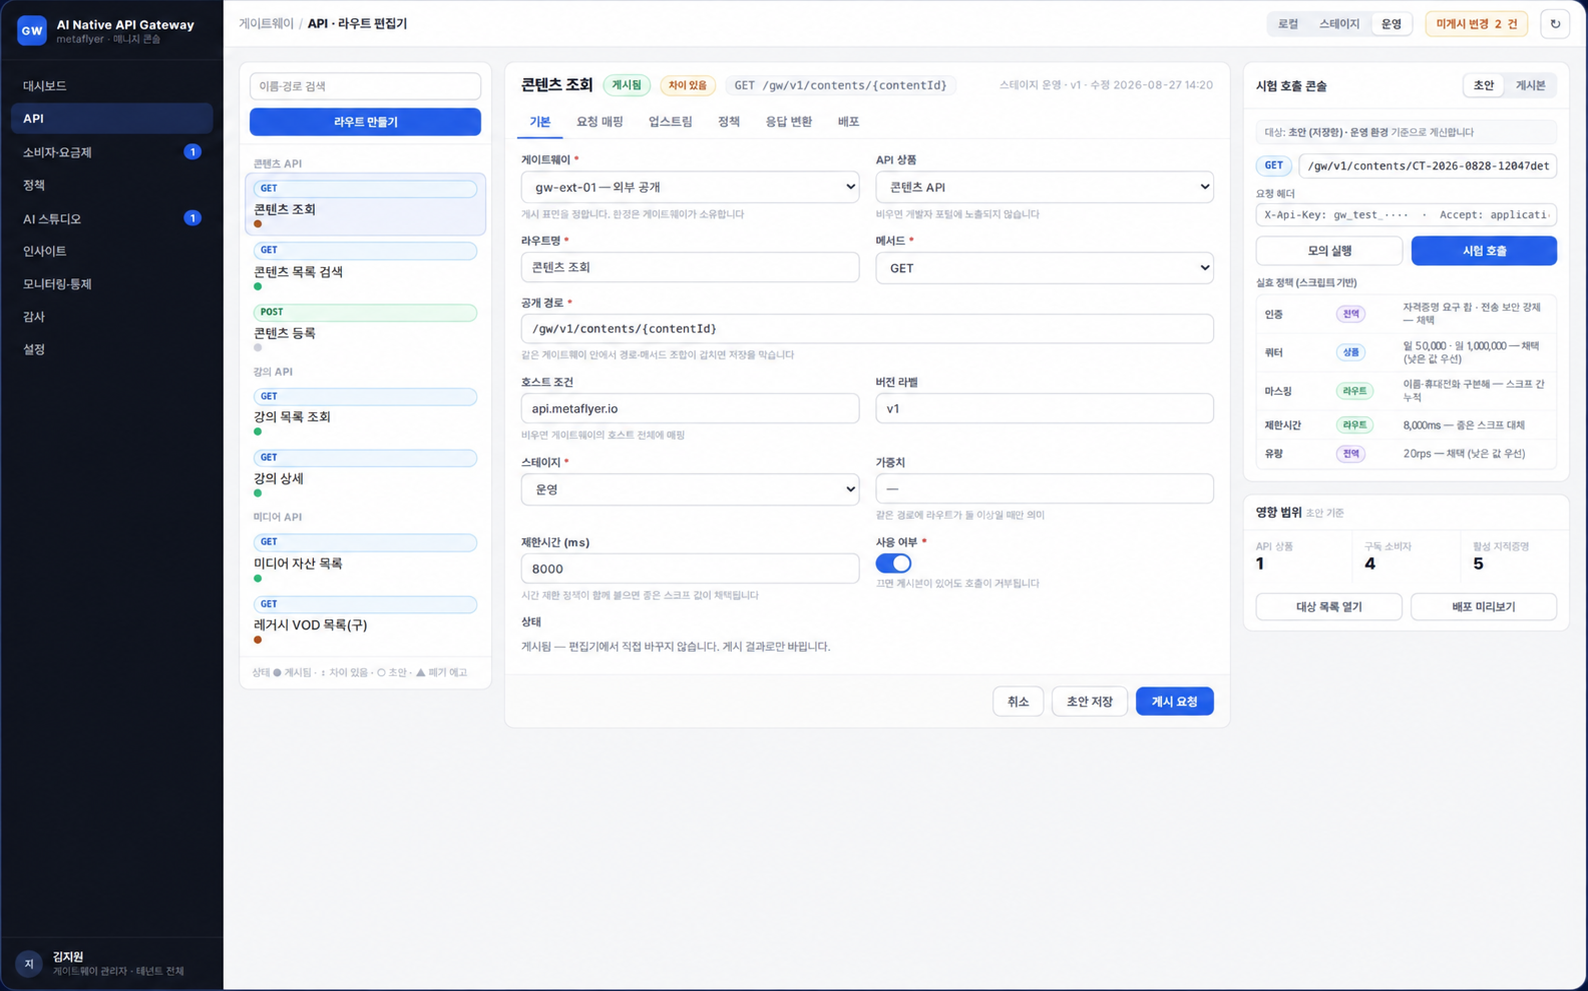1588x991 pixels.
Task: Select 게시본 in the test console
Action: pos(1530,86)
